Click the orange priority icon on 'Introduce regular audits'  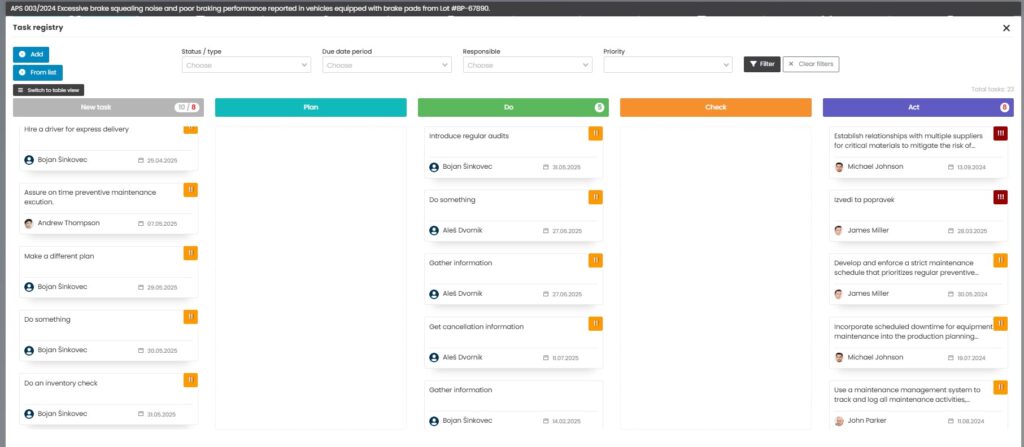tap(595, 133)
